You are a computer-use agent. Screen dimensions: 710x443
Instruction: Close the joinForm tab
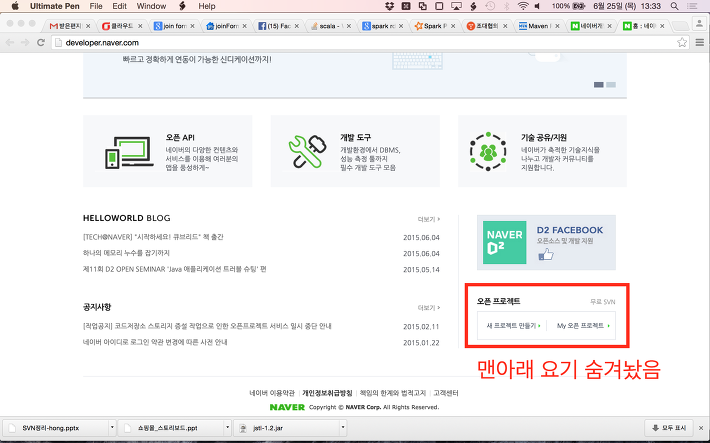pos(245,26)
